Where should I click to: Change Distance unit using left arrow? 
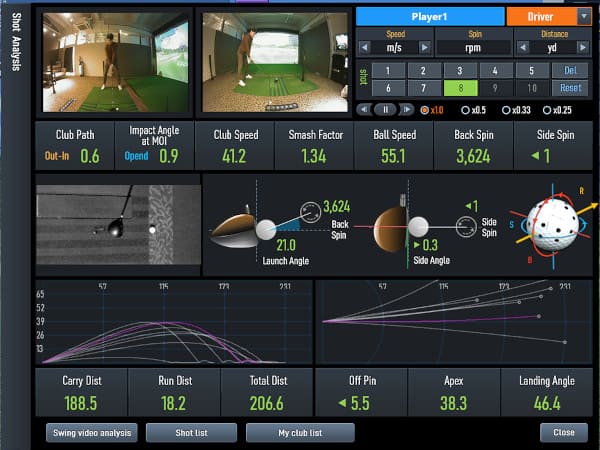tap(523, 48)
